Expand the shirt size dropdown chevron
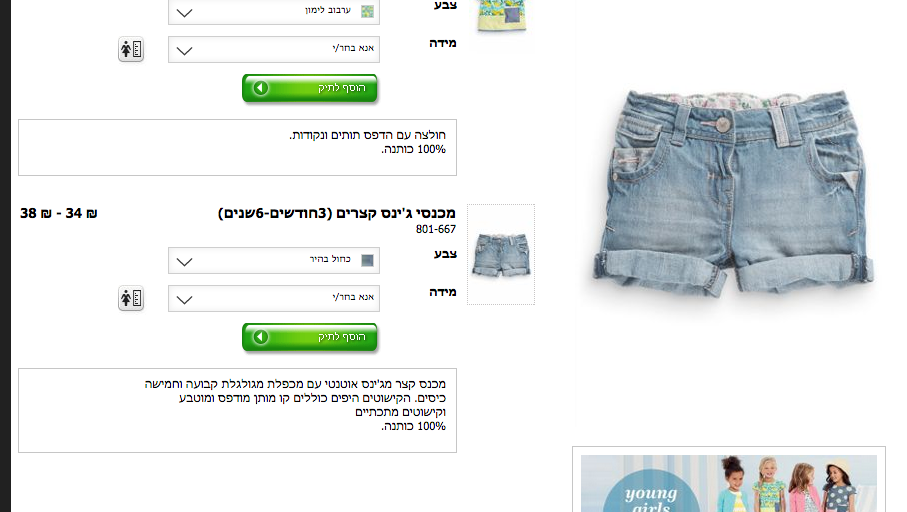Viewport: 907px width, 512px height. pyautogui.click(x=185, y=51)
